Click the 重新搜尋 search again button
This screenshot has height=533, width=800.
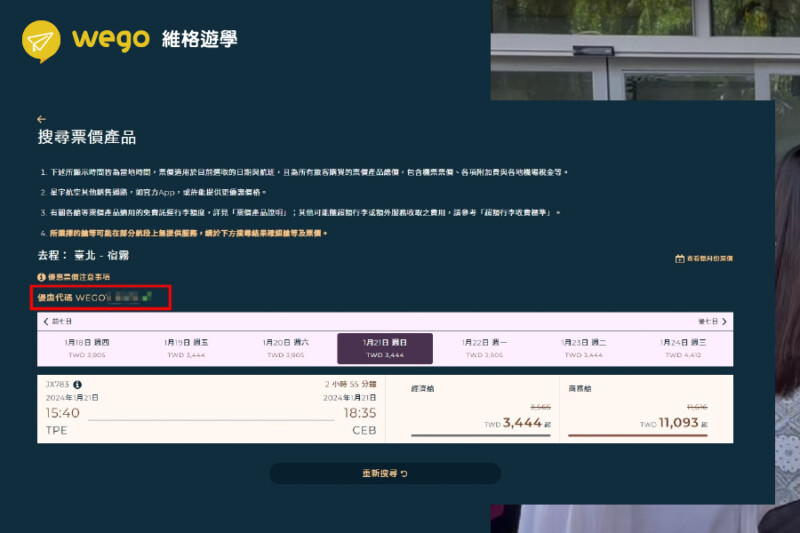tap(385, 473)
